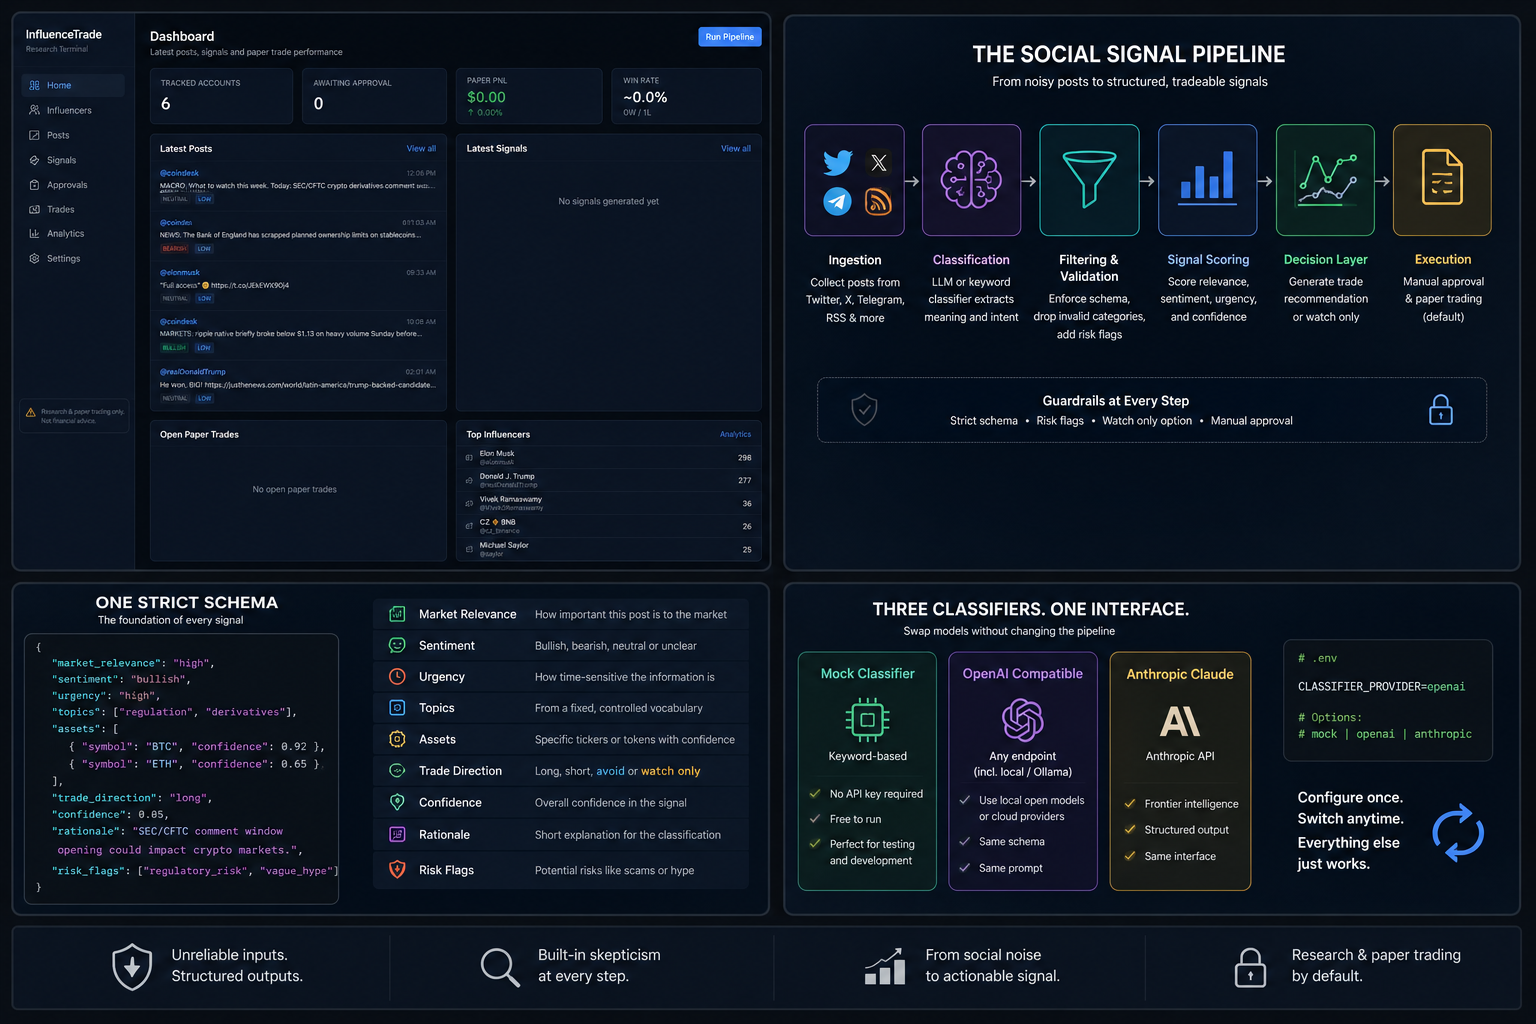Open View all in Latest Posts
The width and height of the screenshot is (1536, 1024).
[x=421, y=149]
